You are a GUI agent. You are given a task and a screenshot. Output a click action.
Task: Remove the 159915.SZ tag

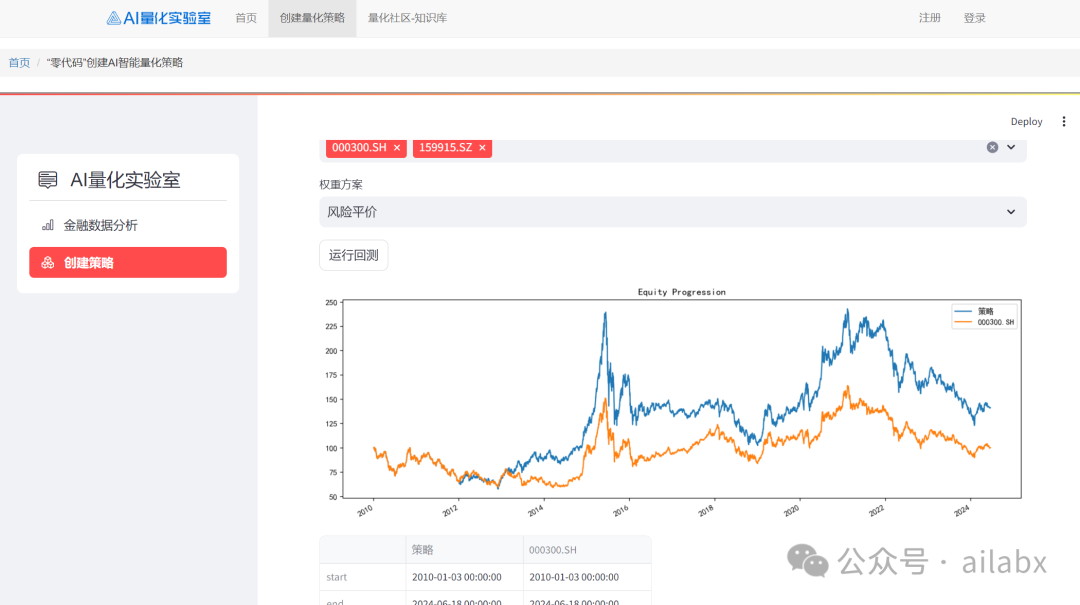click(x=482, y=147)
